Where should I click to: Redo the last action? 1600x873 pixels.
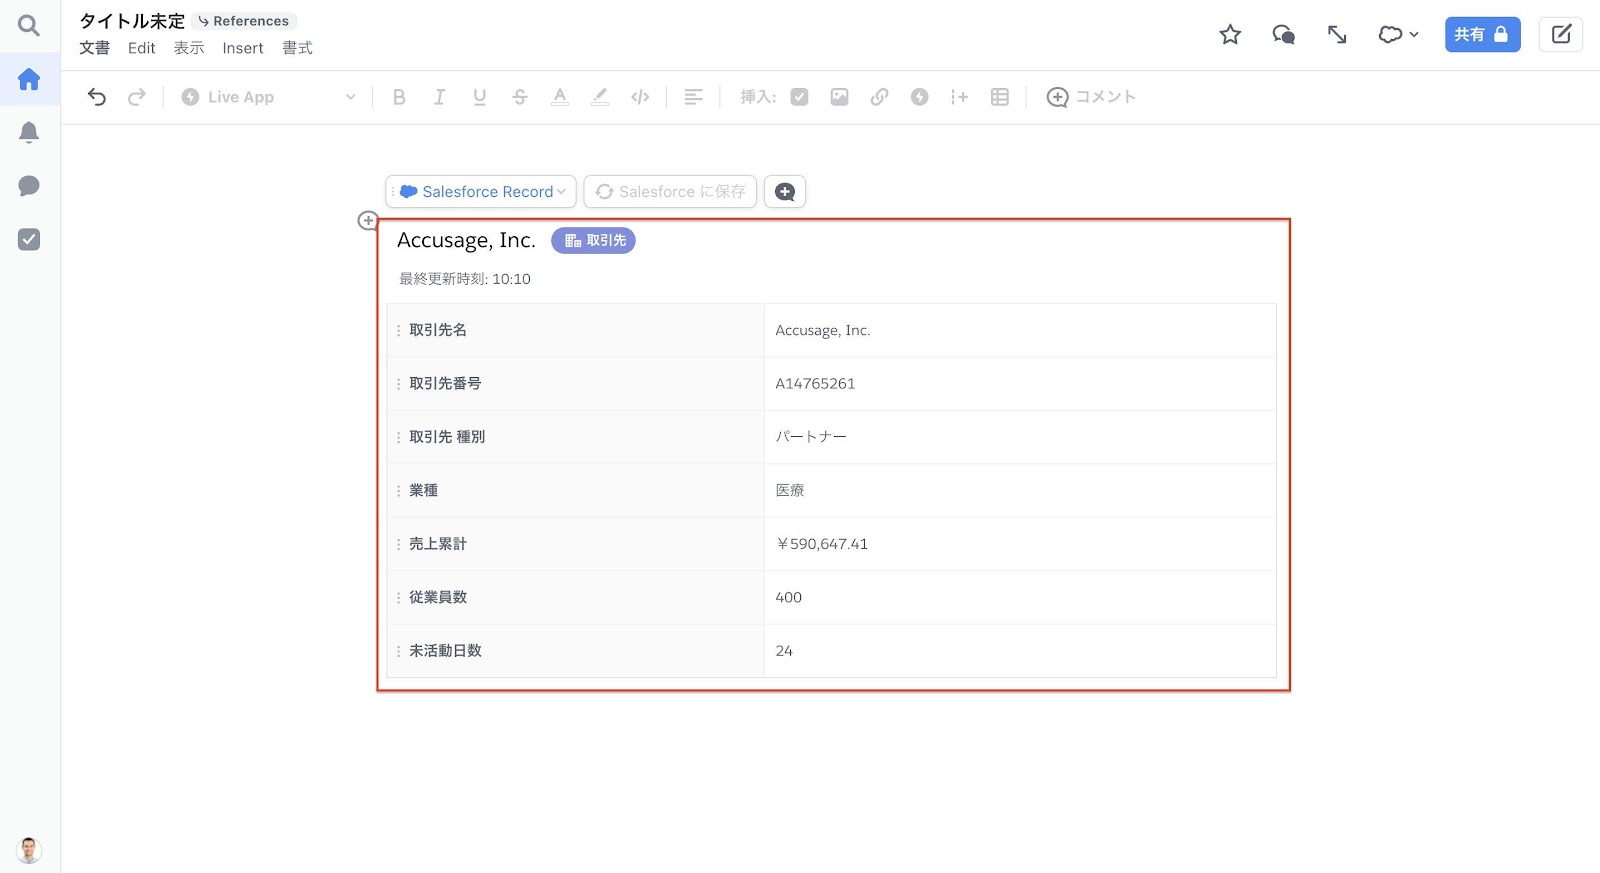(x=137, y=97)
